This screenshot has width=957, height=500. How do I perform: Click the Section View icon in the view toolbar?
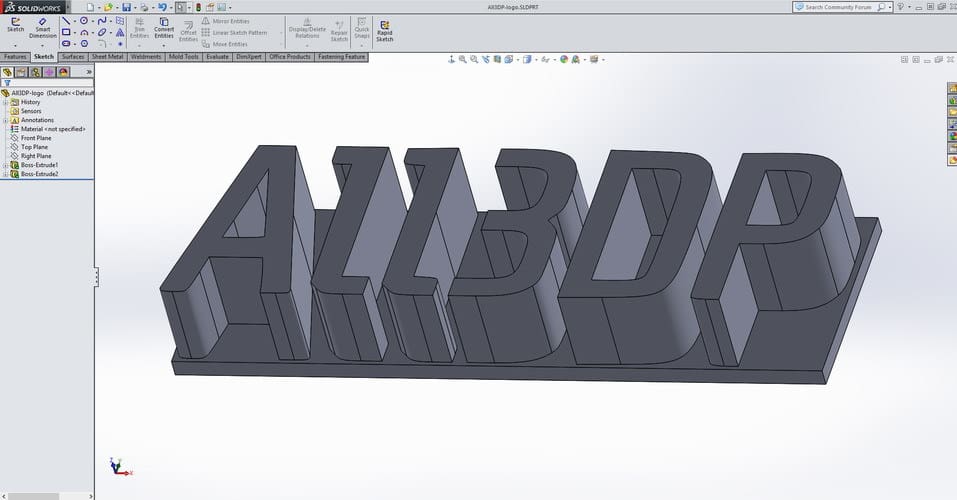[x=497, y=59]
